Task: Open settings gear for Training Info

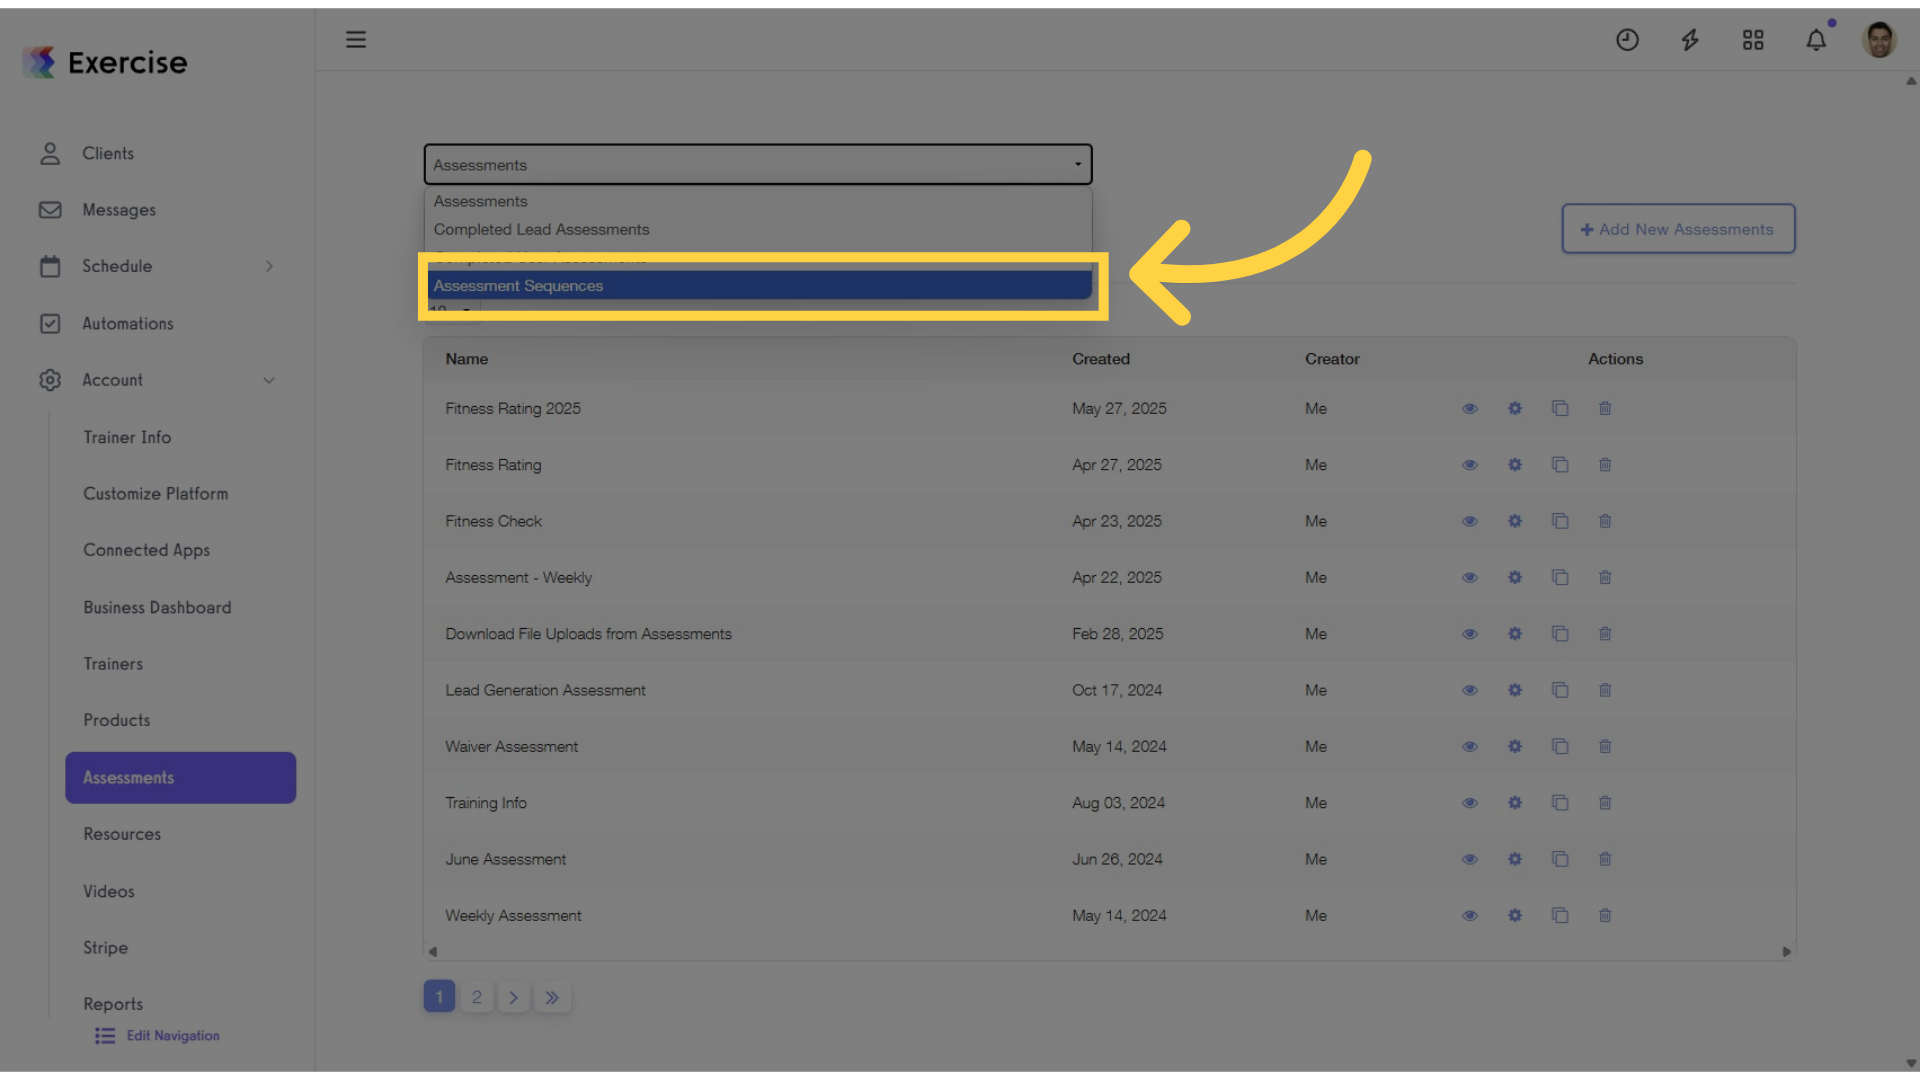Action: click(x=1515, y=803)
